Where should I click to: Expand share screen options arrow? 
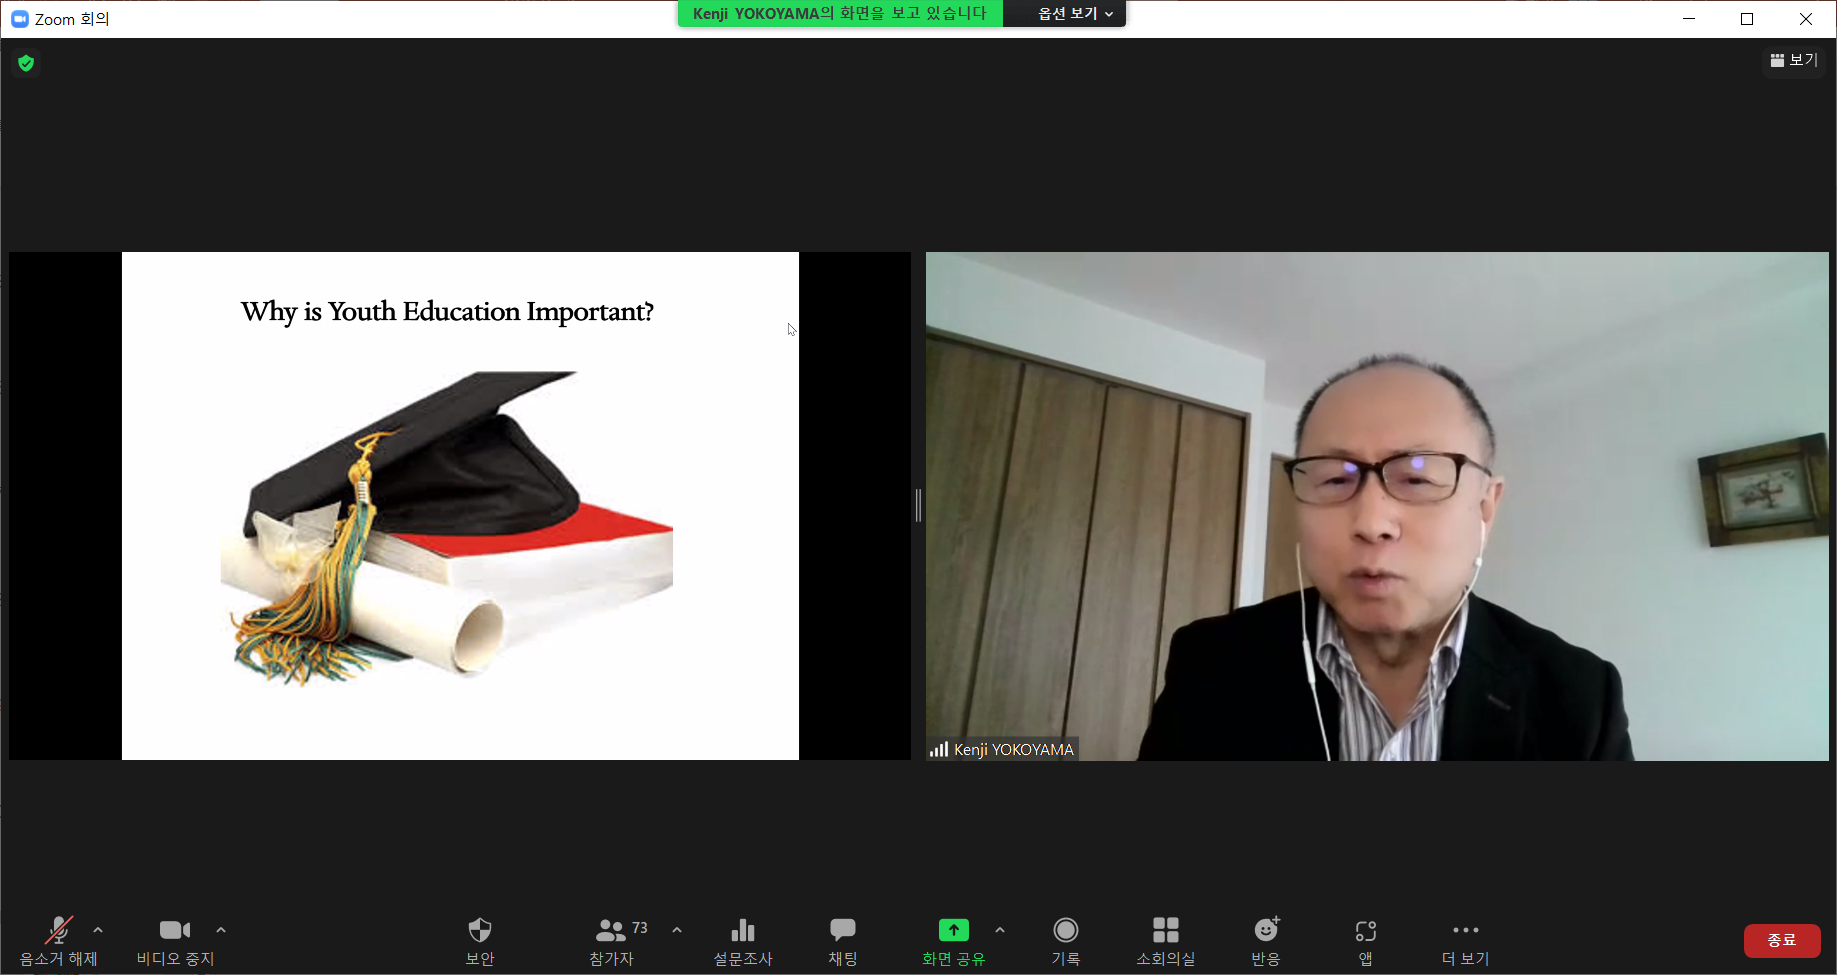1000,930
